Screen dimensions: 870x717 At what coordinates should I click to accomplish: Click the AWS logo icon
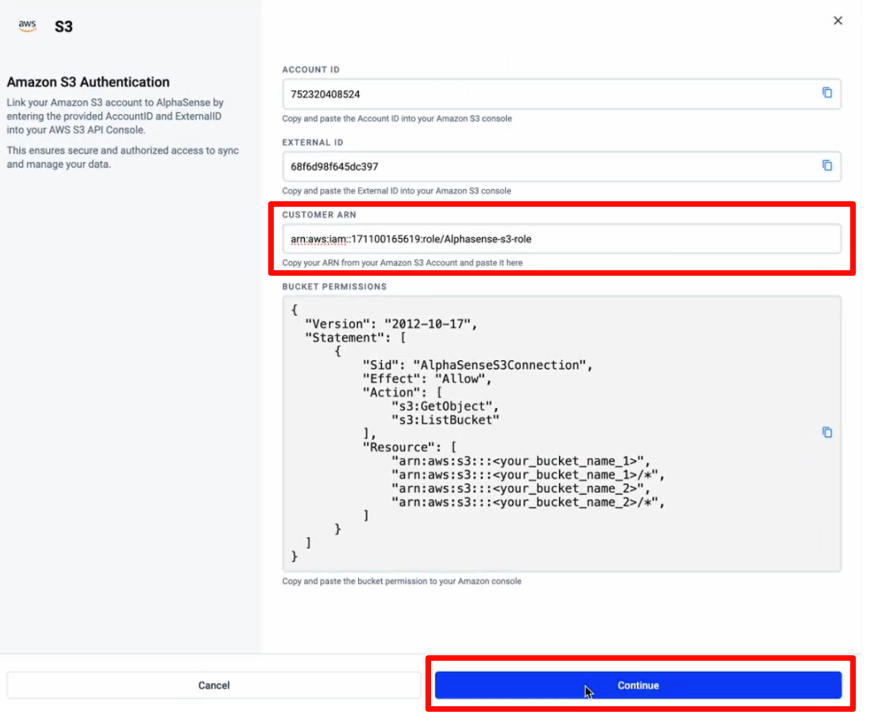27,26
